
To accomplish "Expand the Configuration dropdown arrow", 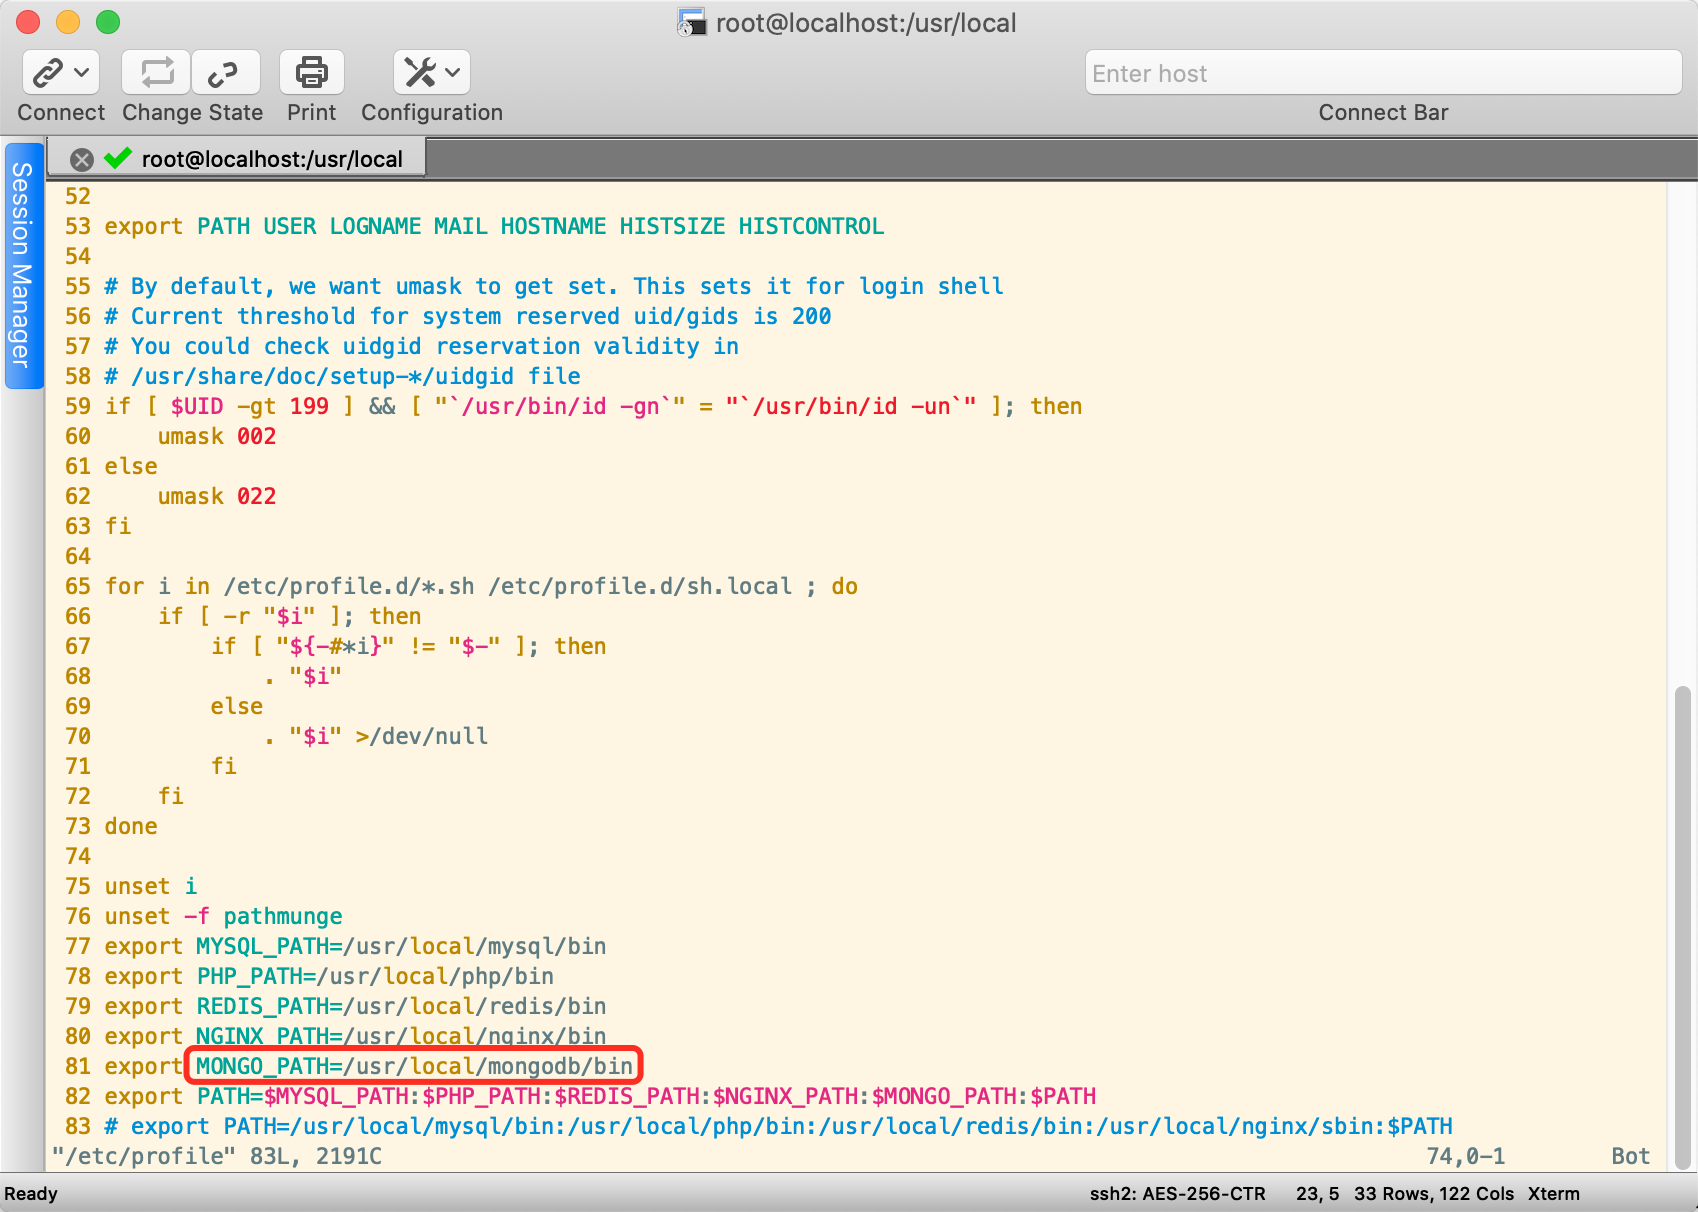I will click(x=453, y=73).
